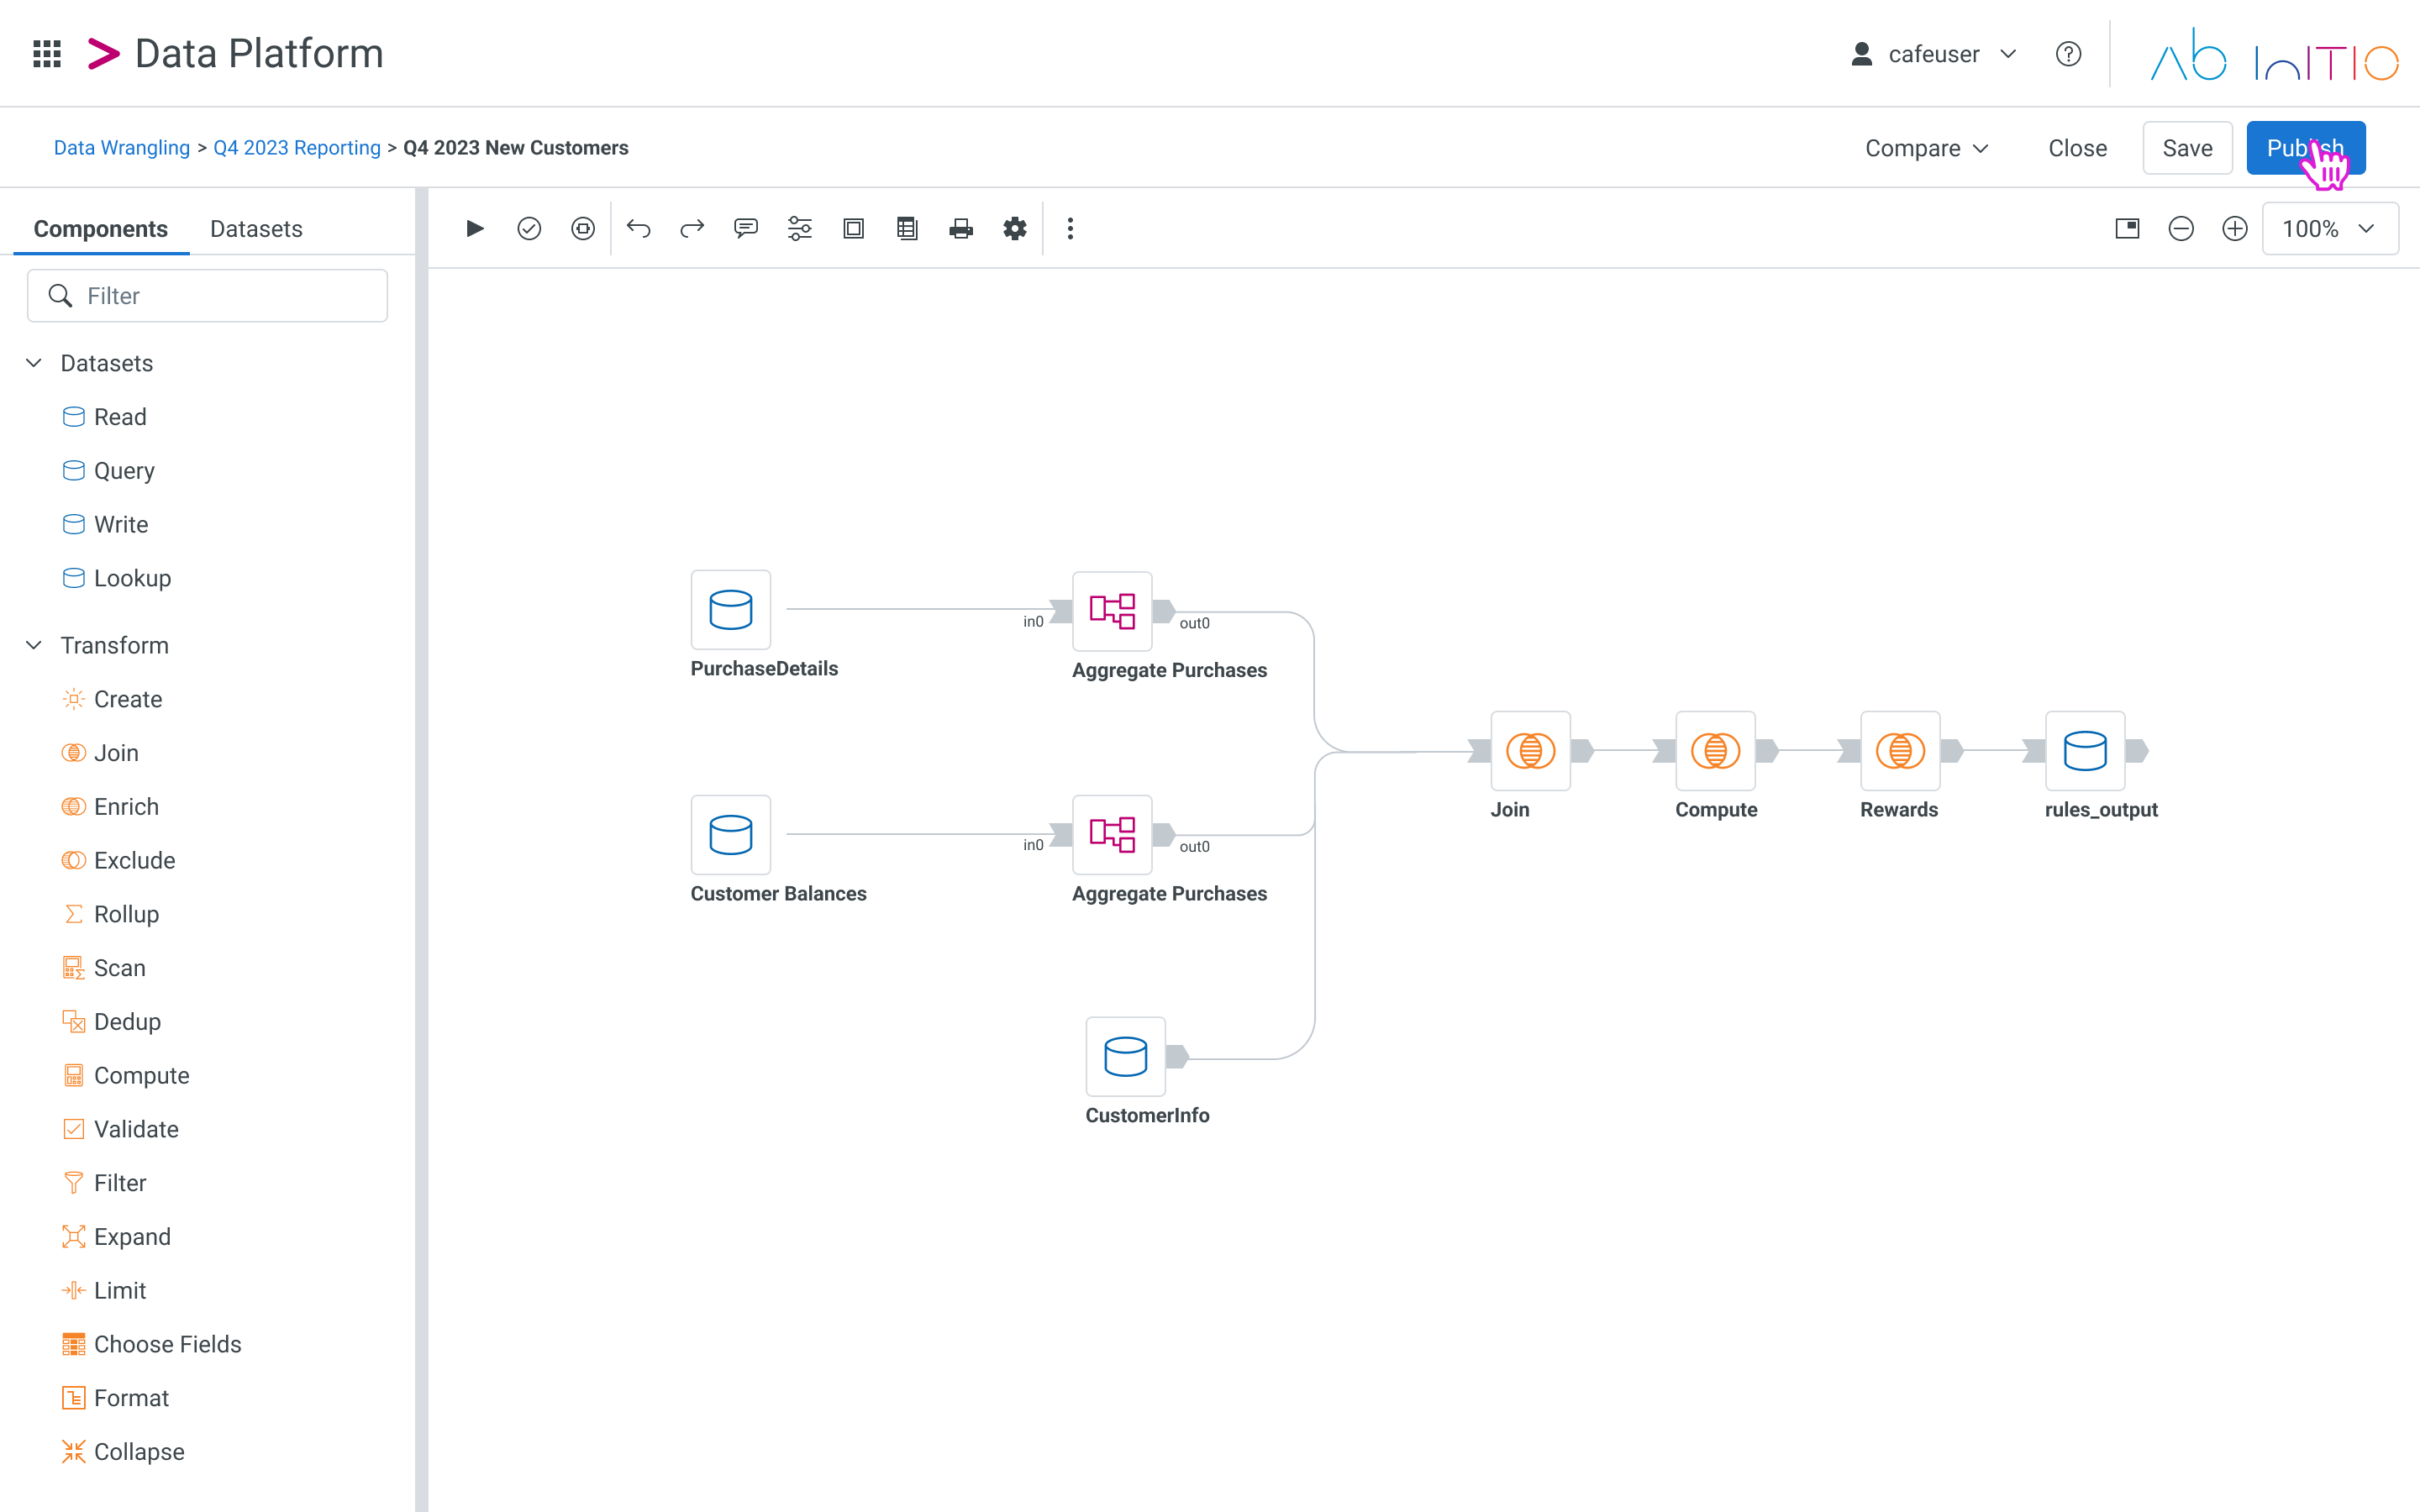Open the cafeuser account menu
This screenshot has width=2420, height=1512.
[x=1933, y=54]
